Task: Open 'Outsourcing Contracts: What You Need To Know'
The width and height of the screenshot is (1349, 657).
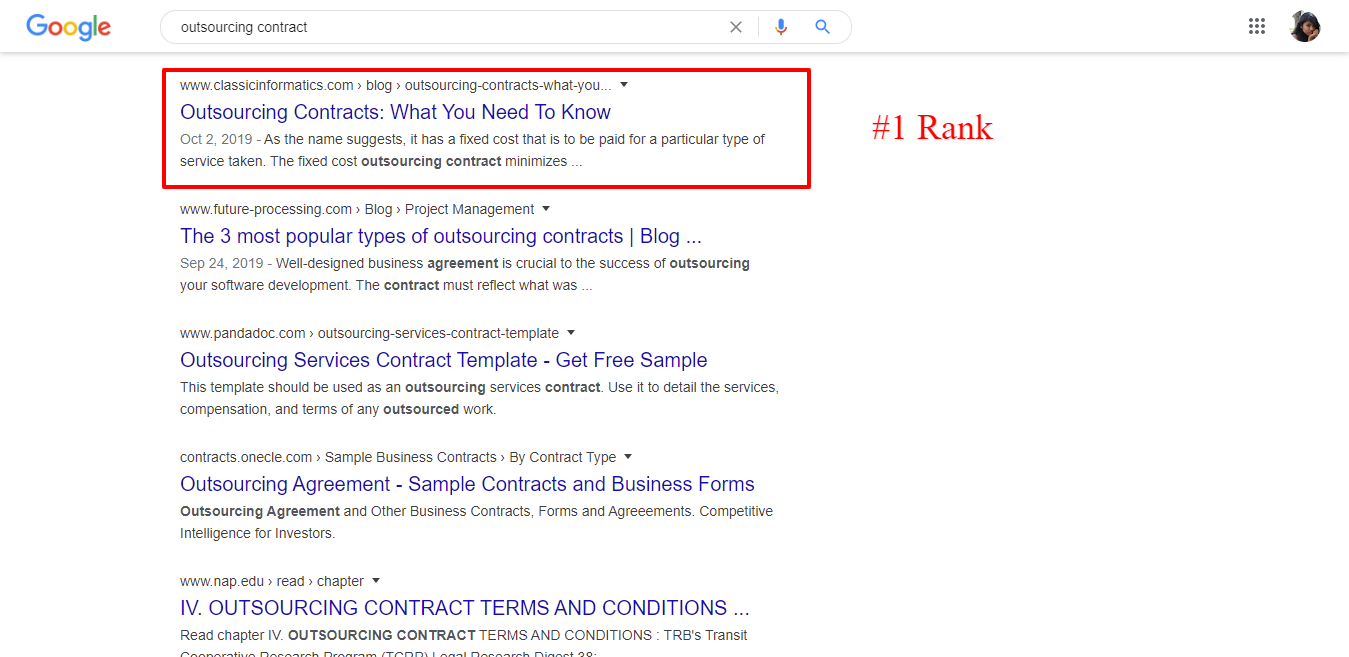Action: pyautogui.click(x=395, y=112)
